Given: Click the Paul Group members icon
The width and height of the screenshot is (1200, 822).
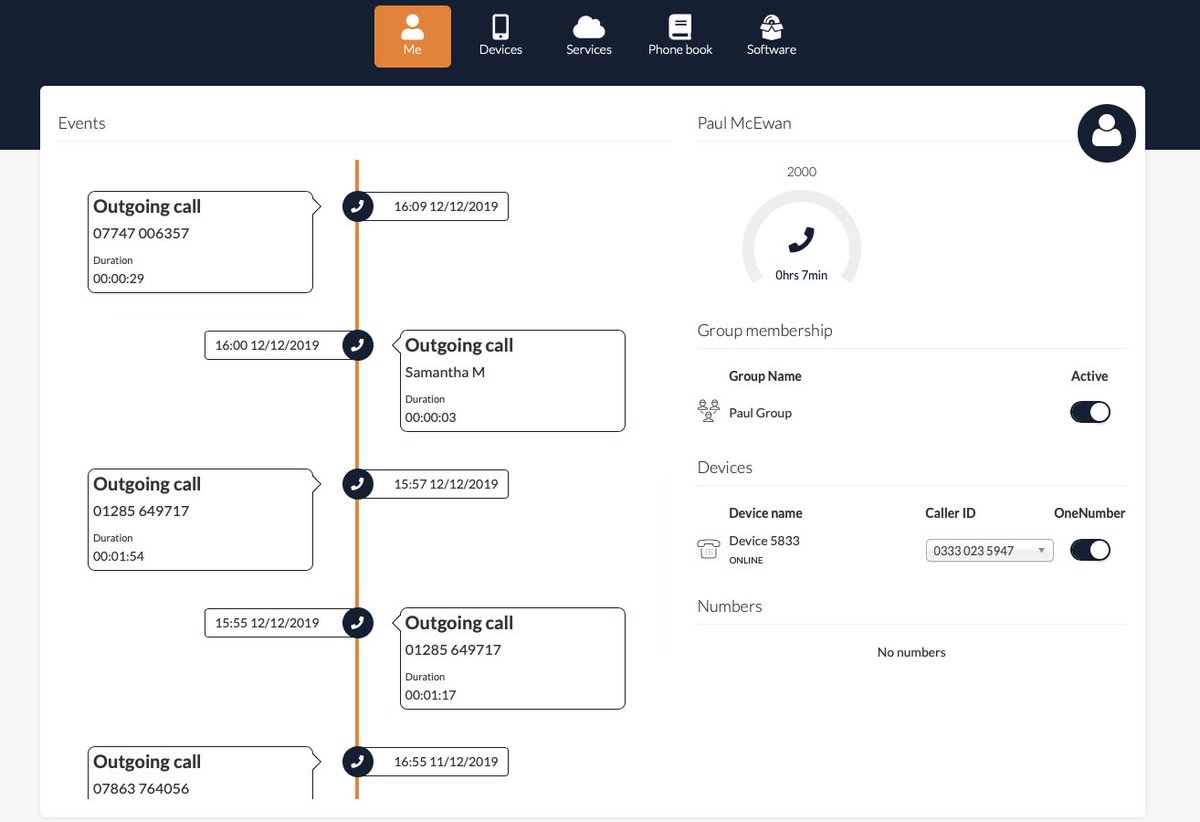Looking at the screenshot, I should coord(708,410).
